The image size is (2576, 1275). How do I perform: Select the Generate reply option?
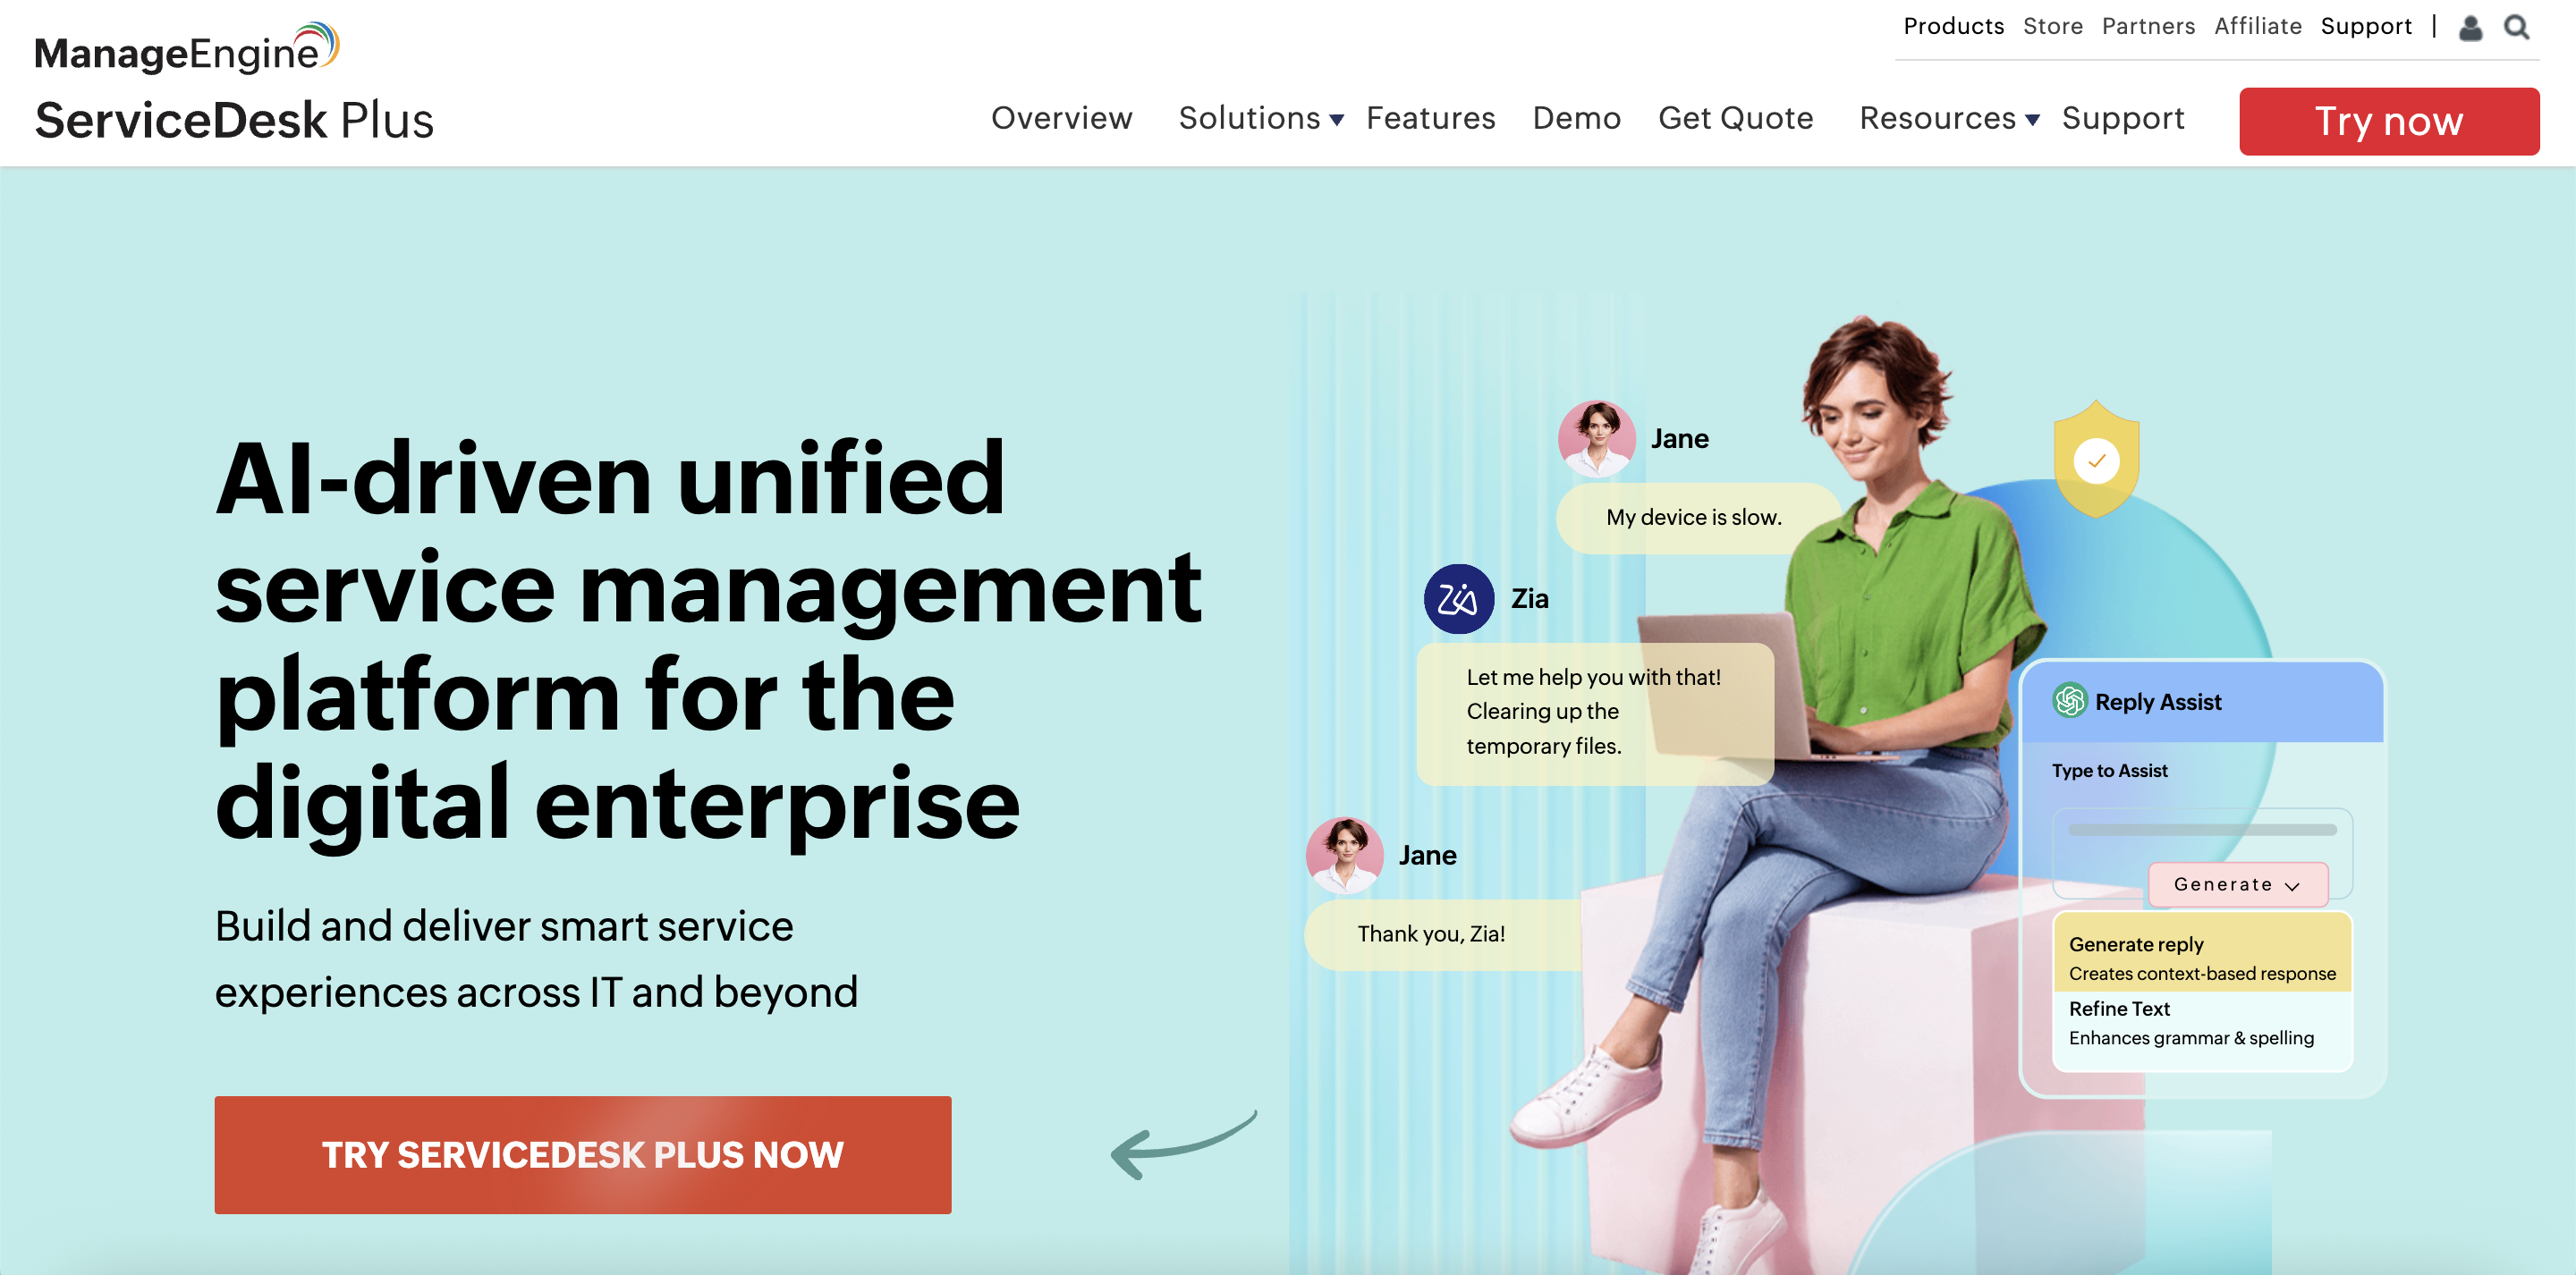click(2203, 957)
